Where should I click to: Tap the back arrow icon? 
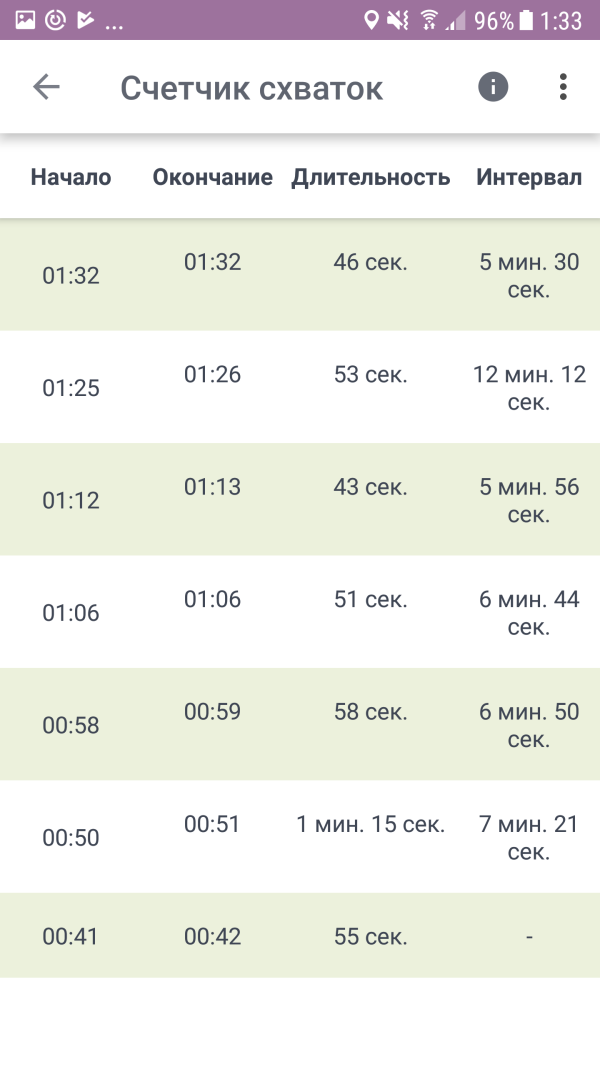coord(46,87)
